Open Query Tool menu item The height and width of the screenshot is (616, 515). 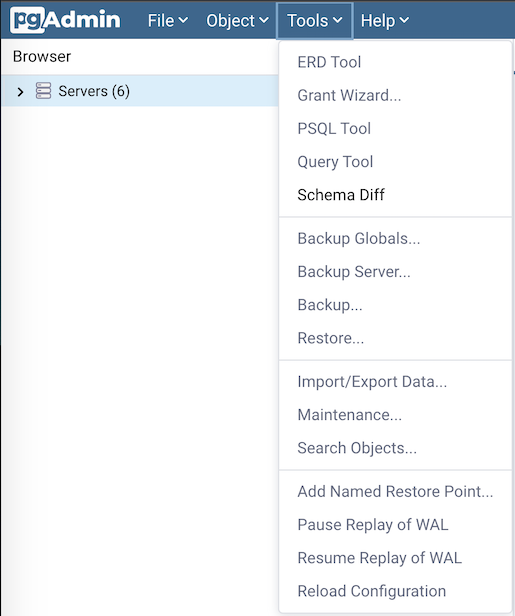[395, 162]
